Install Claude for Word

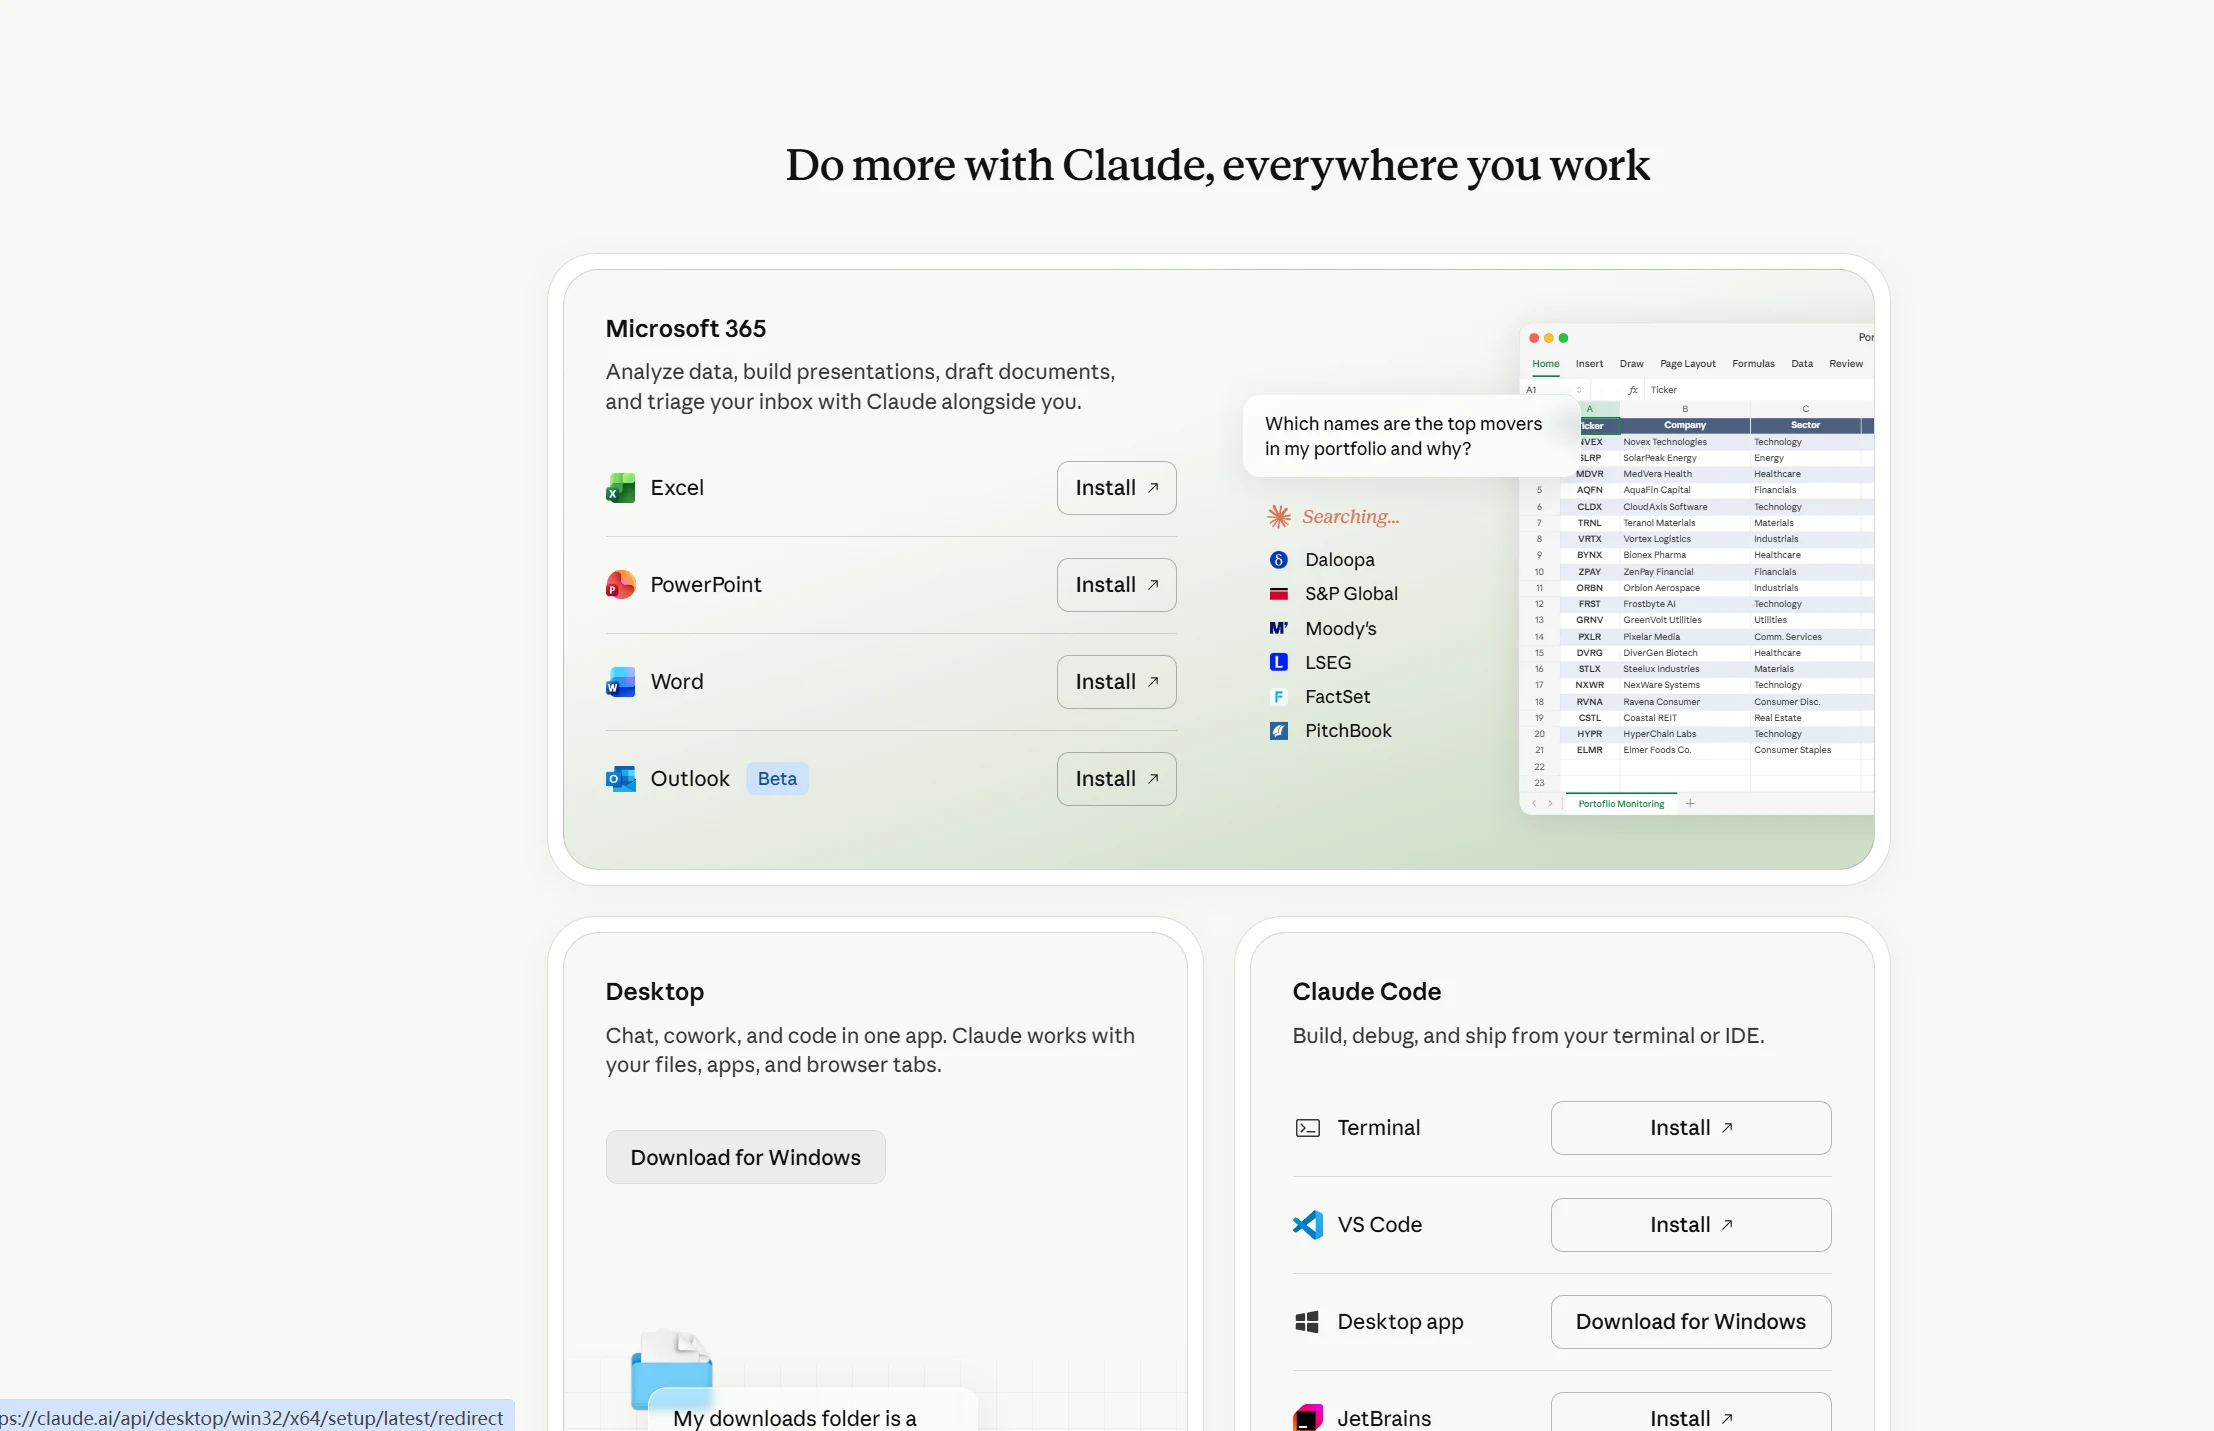[1116, 682]
